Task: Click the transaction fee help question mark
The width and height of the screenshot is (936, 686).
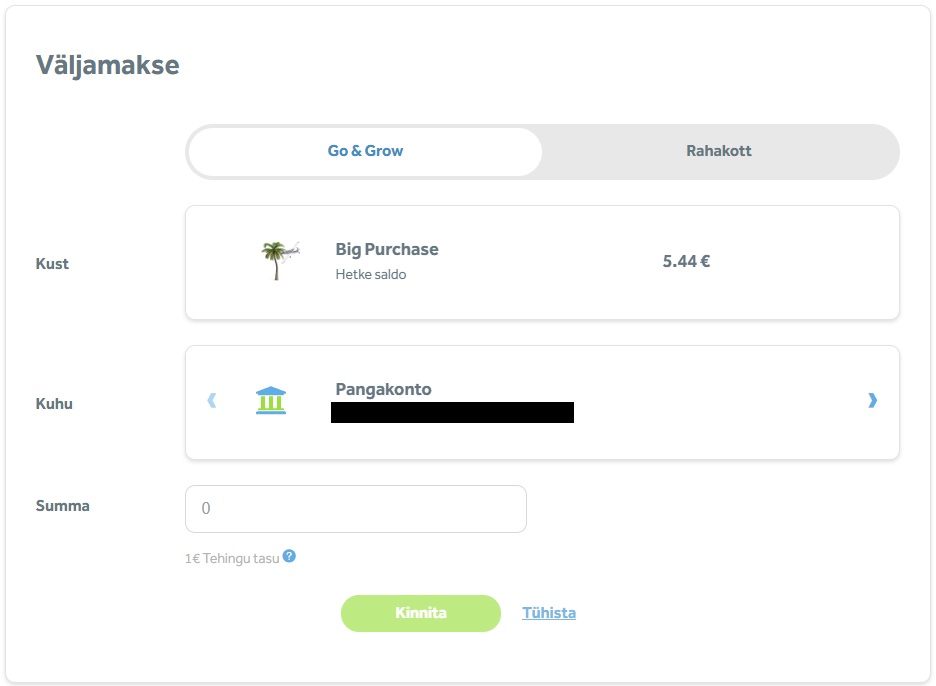Action: (289, 556)
